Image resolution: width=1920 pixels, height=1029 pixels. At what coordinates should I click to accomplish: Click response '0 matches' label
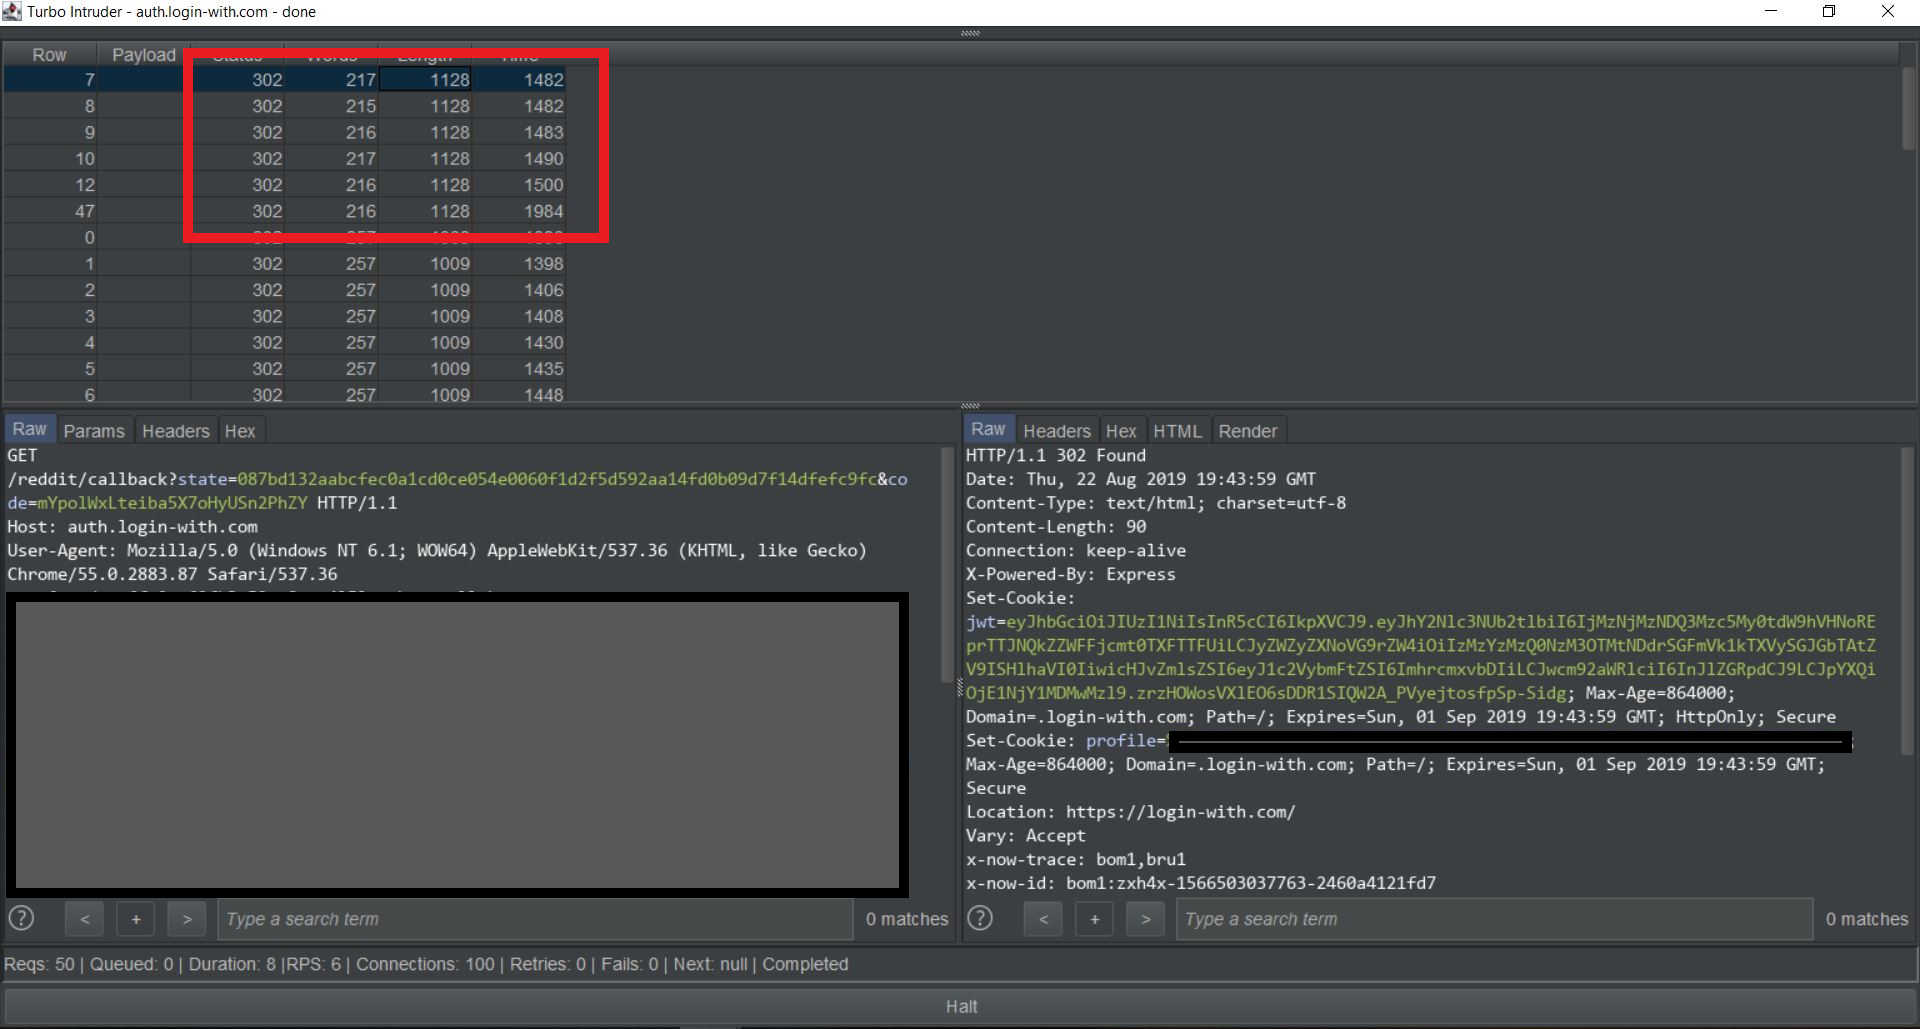pyautogui.click(x=1867, y=919)
